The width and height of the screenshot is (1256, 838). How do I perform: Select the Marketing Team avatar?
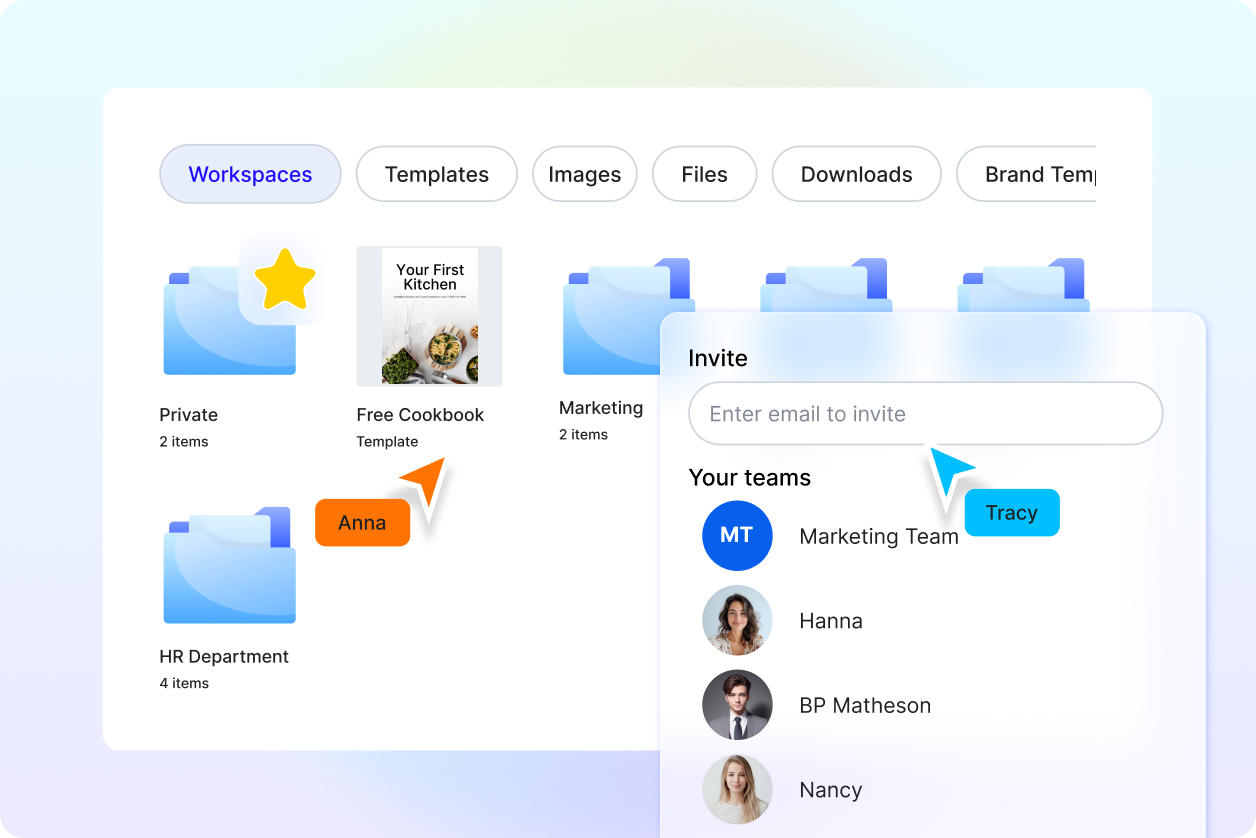pyautogui.click(x=737, y=536)
